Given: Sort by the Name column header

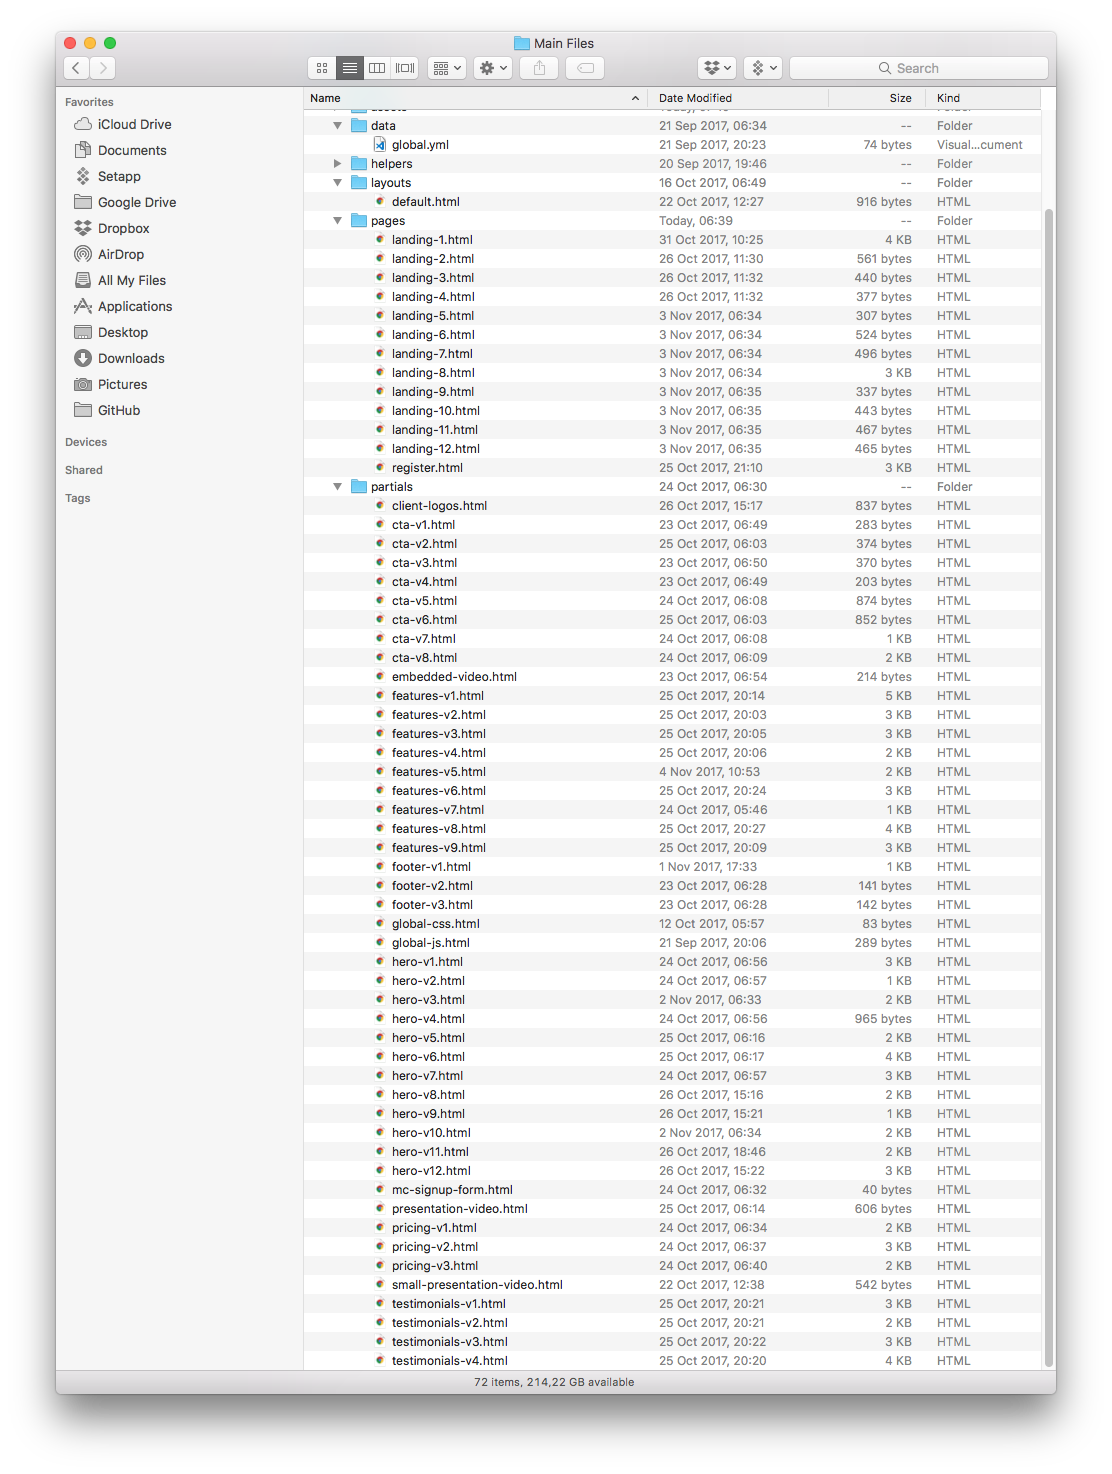Looking at the screenshot, I should (475, 98).
